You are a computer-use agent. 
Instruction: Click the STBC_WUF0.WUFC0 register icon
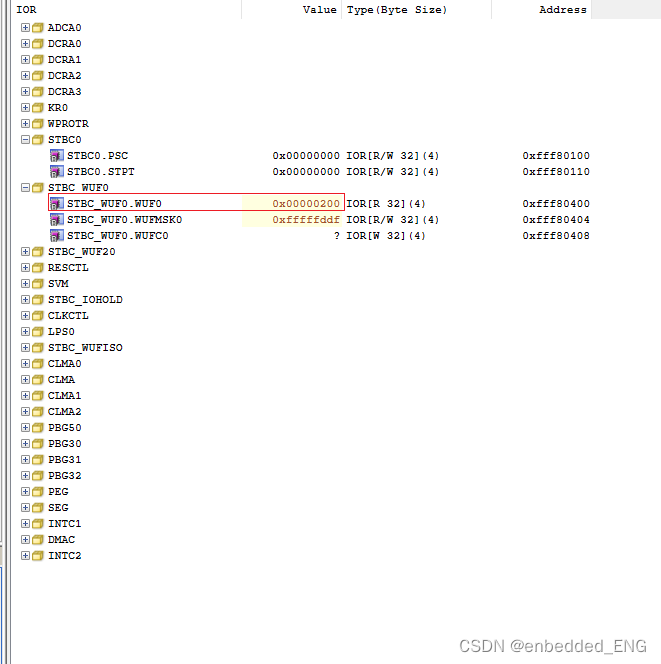coord(56,236)
